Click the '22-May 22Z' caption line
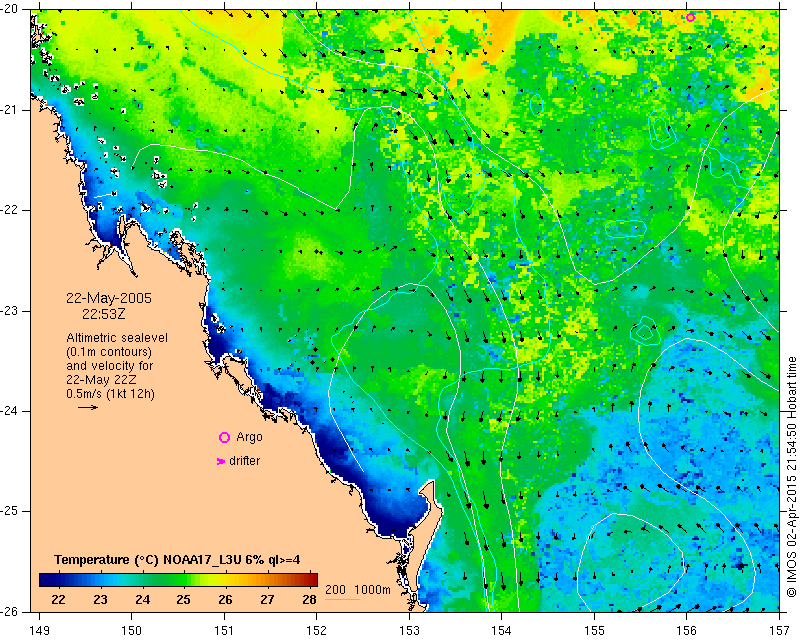Screen dimensions: 800x640 101,380
